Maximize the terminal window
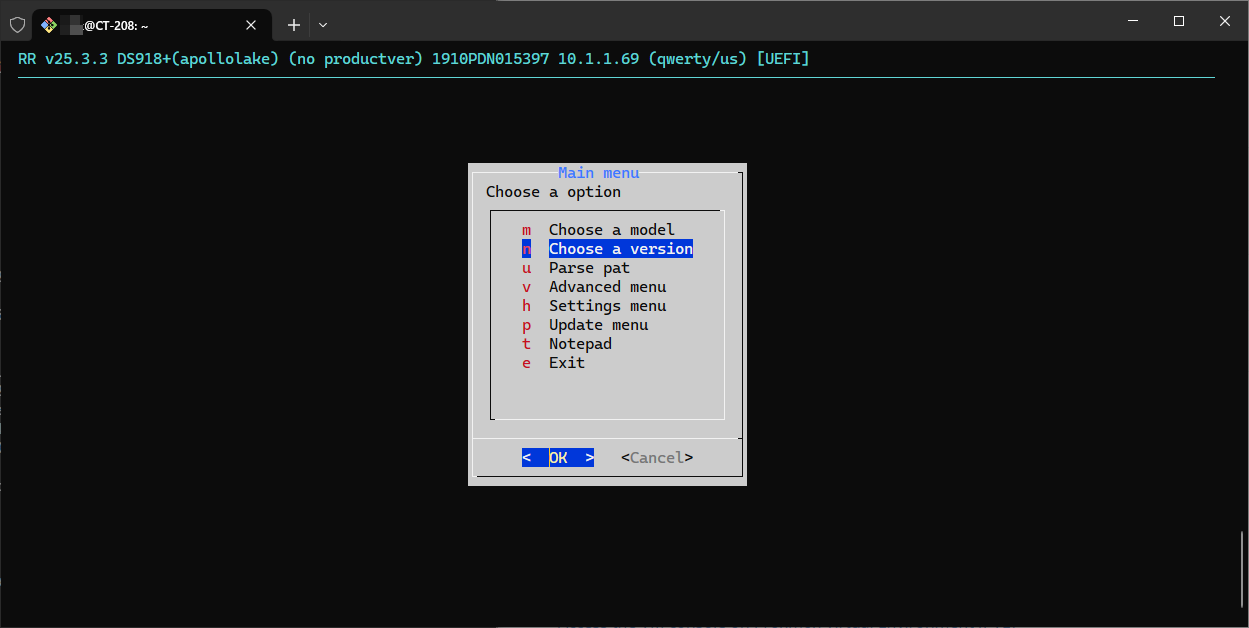 pyautogui.click(x=1179, y=21)
